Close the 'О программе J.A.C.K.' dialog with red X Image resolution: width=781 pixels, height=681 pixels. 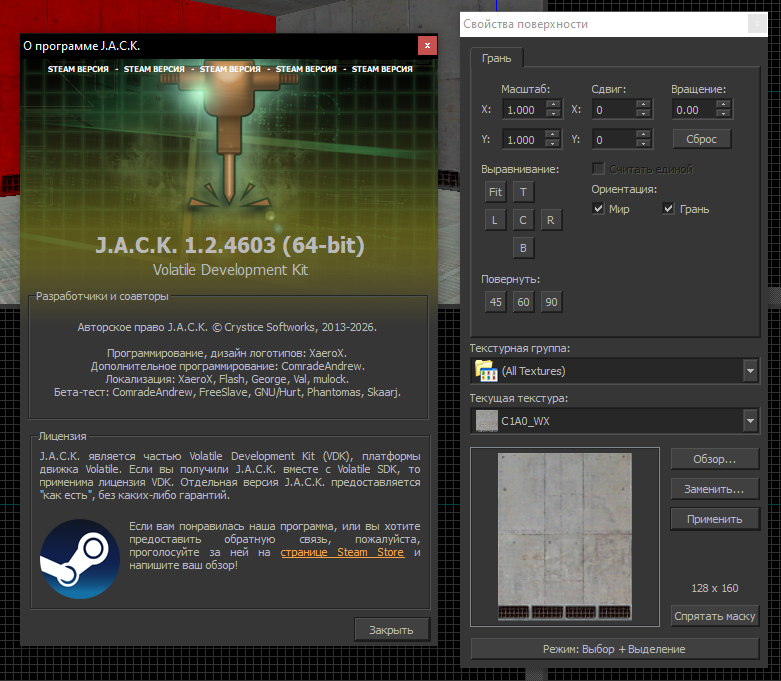point(427,45)
